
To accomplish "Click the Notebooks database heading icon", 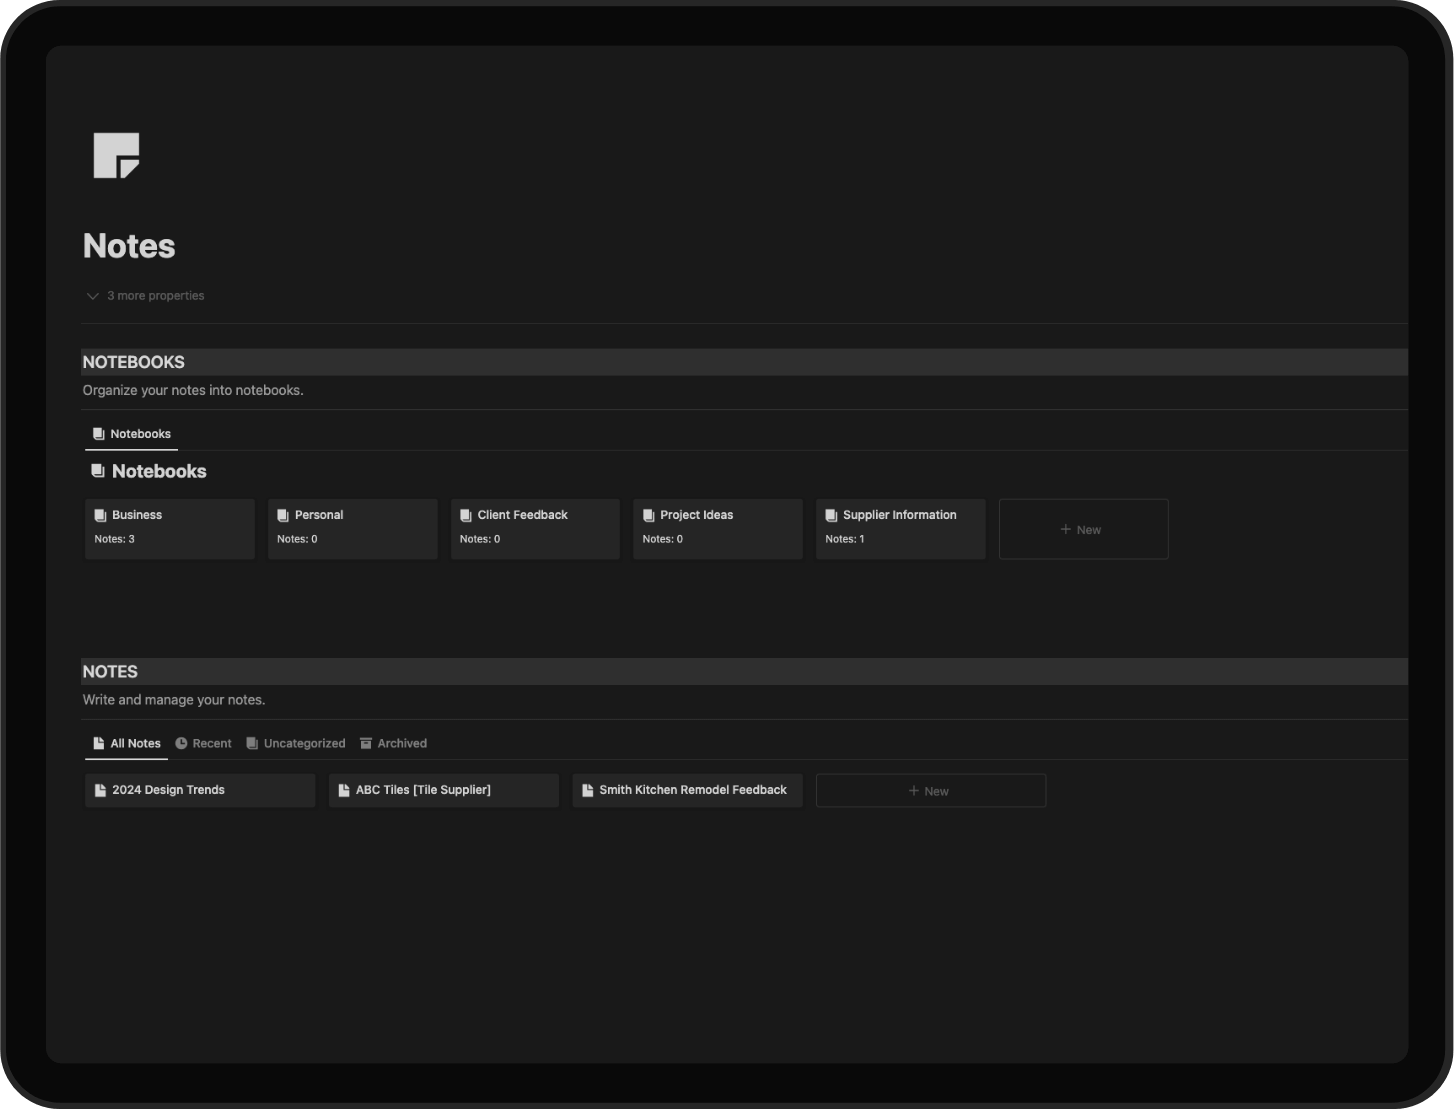I will [98, 471].
